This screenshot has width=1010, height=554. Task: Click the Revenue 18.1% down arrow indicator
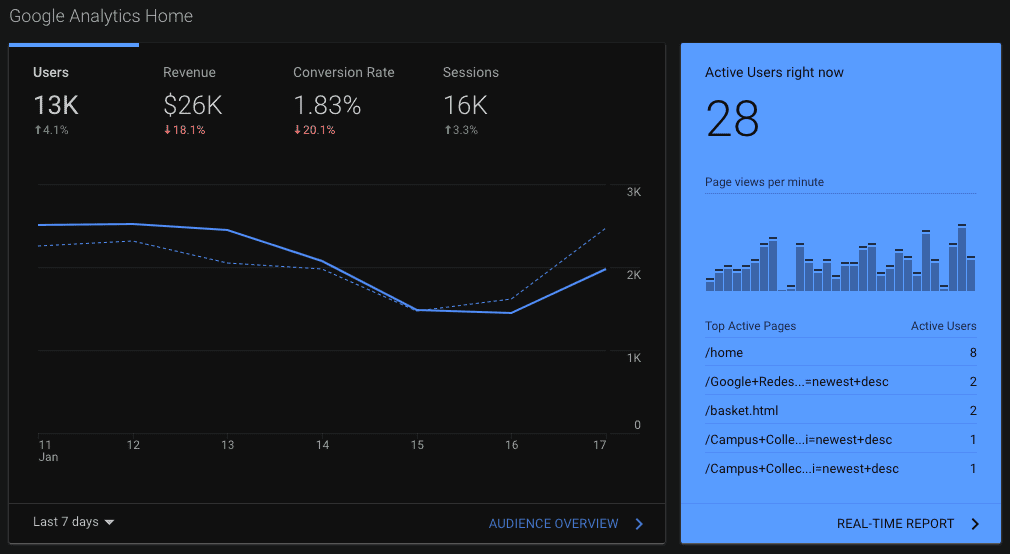pyautogui.click(x=184, y=130)
